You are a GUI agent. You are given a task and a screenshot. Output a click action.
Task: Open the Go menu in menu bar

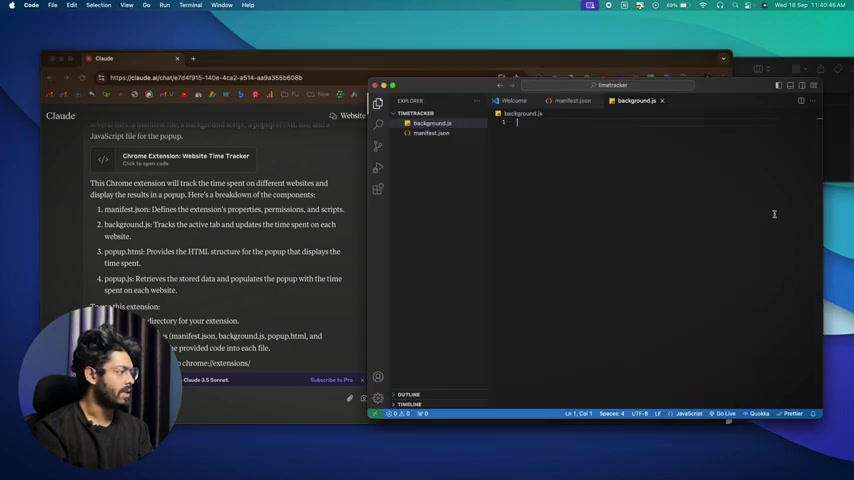pos(147,5)
